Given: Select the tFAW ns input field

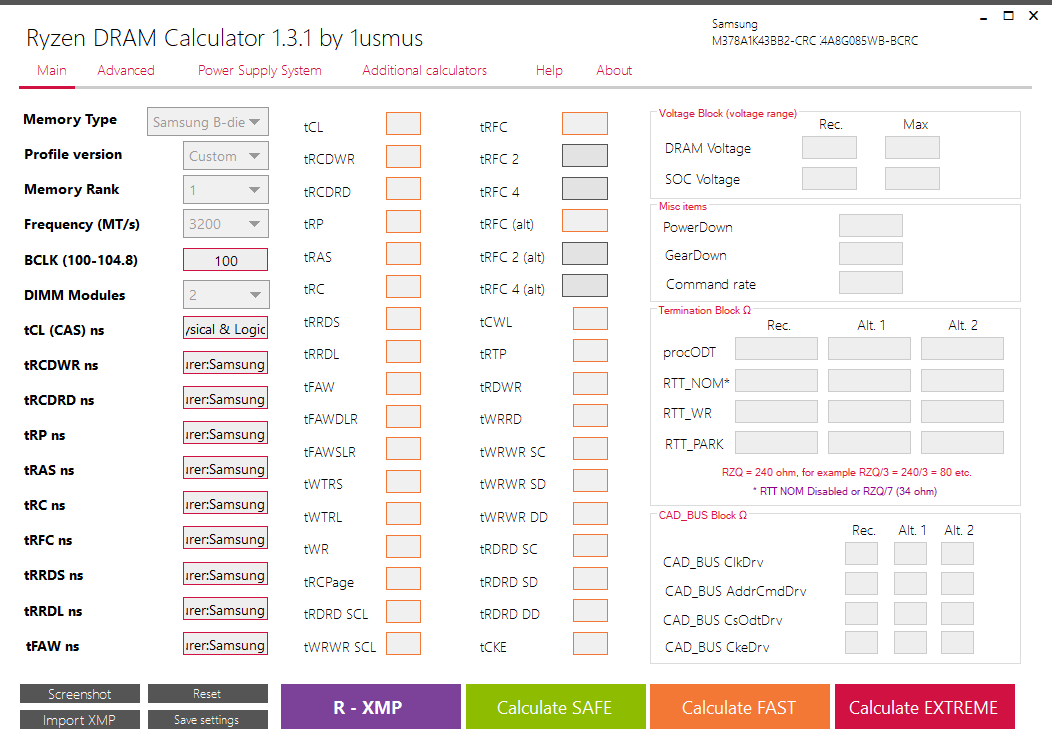Looking at the screenshot, I should (x=225, y=644).
